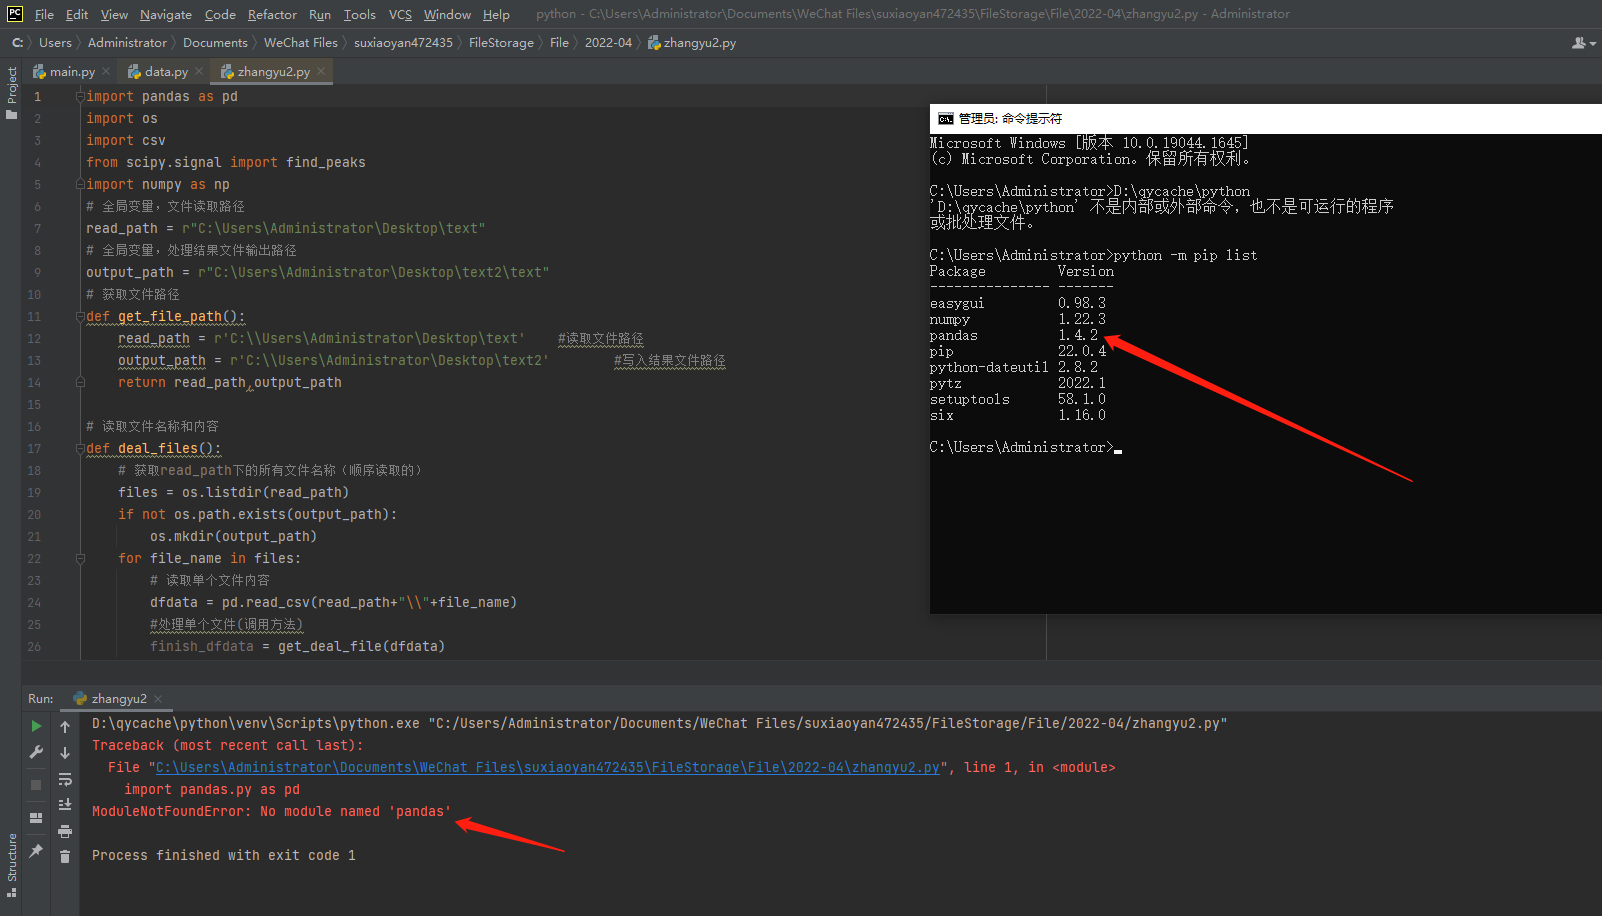Screen dimensions: 1602x916
Task: Click the print icon in the Run console
Action: (65, 831)
